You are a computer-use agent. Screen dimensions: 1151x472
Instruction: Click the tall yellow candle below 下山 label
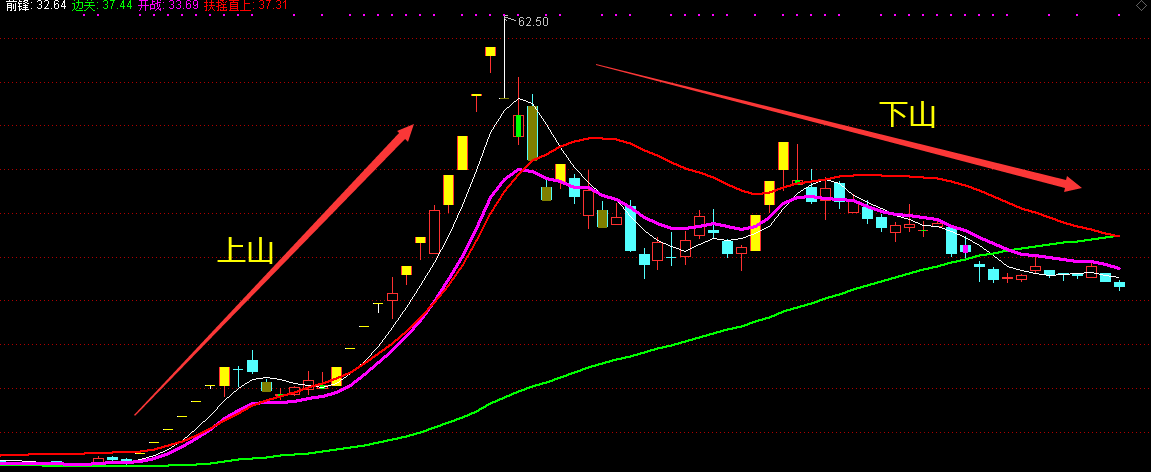click(x=783, y=156)
